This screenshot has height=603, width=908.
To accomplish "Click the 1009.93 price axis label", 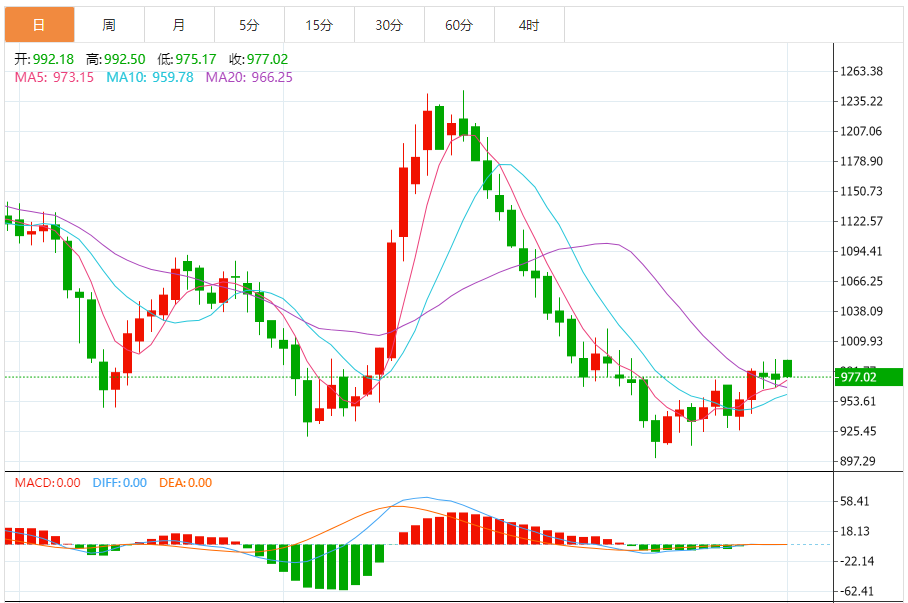I will [861, 341].
